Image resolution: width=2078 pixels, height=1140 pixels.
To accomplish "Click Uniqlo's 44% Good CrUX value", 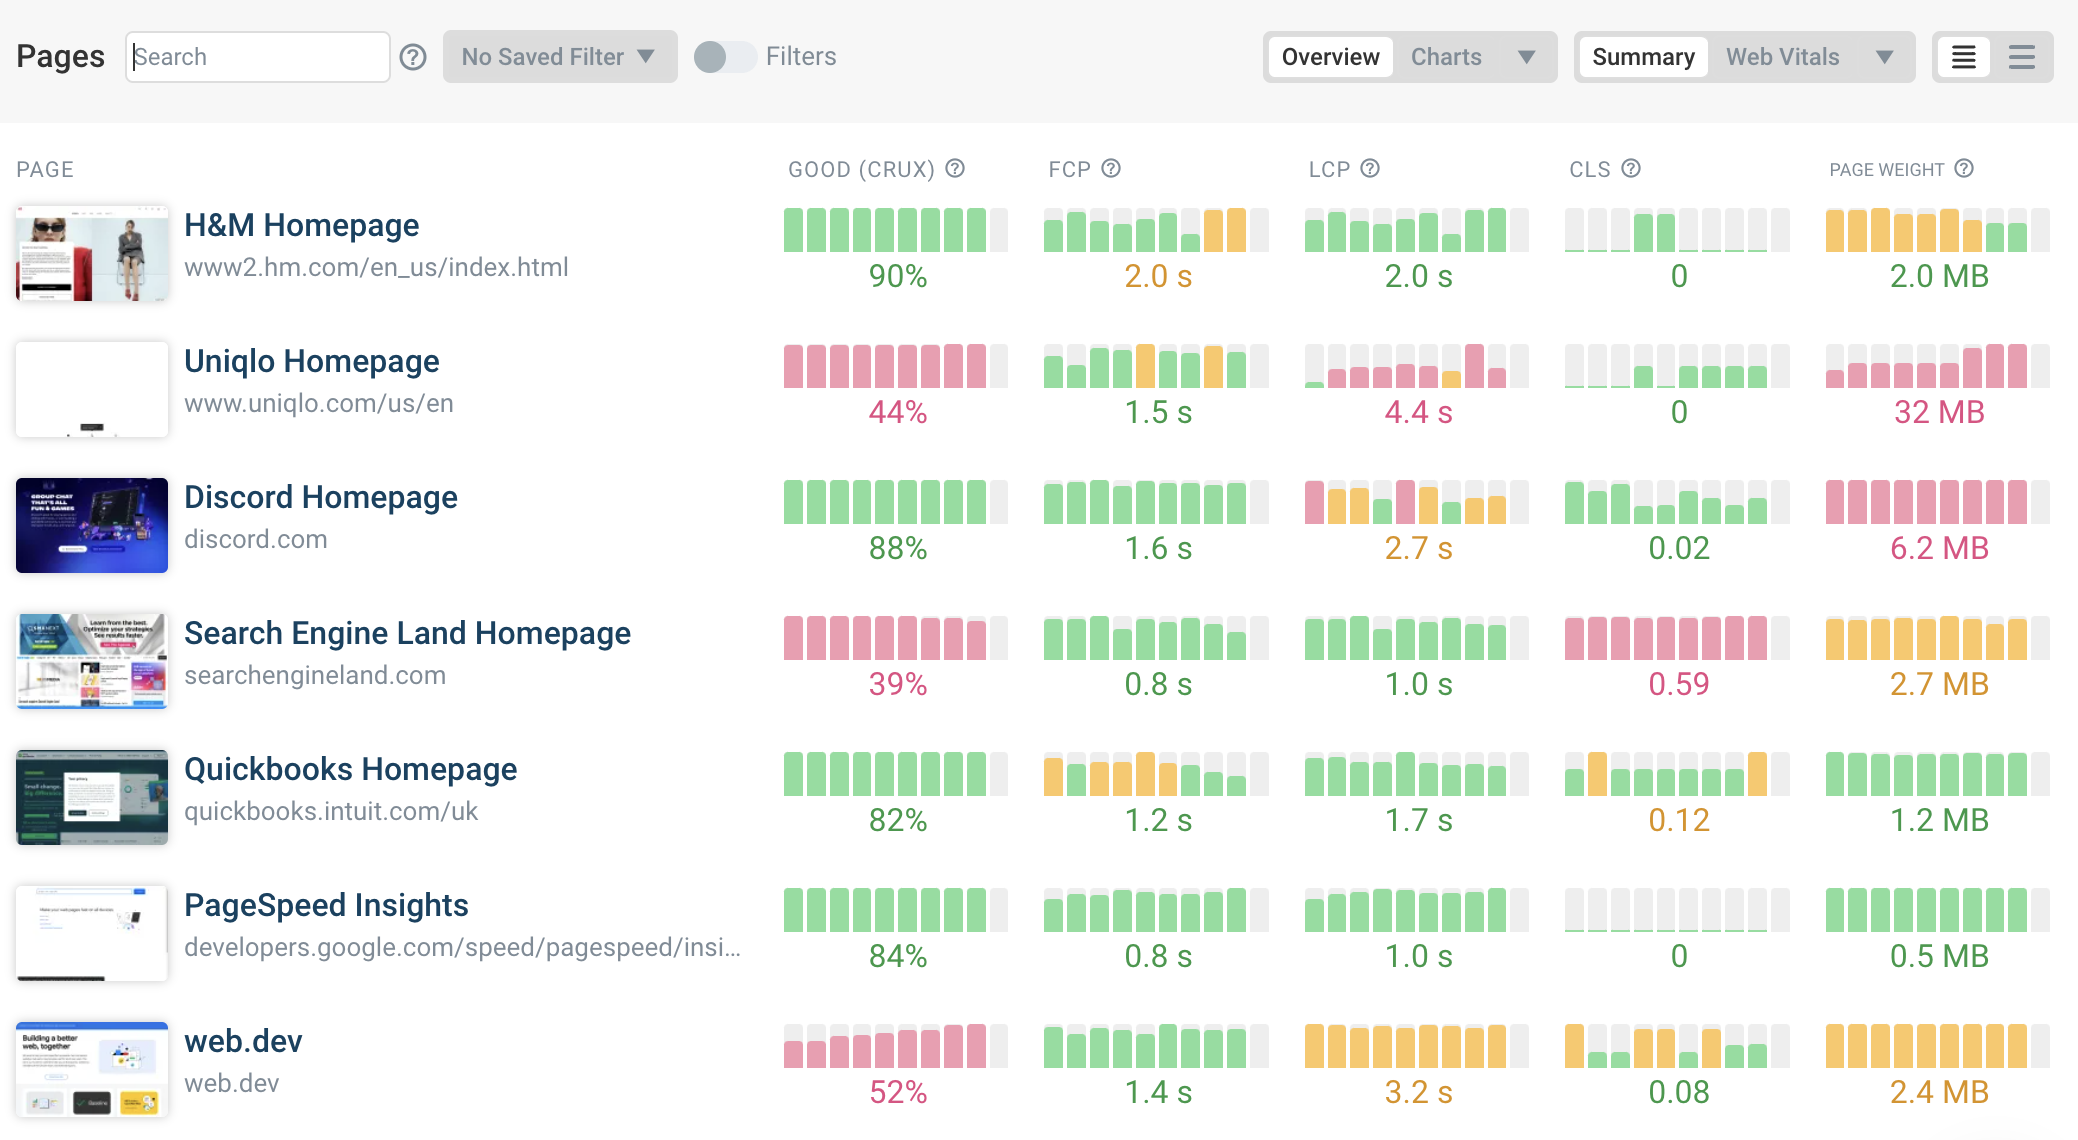I will click(898, 412).
